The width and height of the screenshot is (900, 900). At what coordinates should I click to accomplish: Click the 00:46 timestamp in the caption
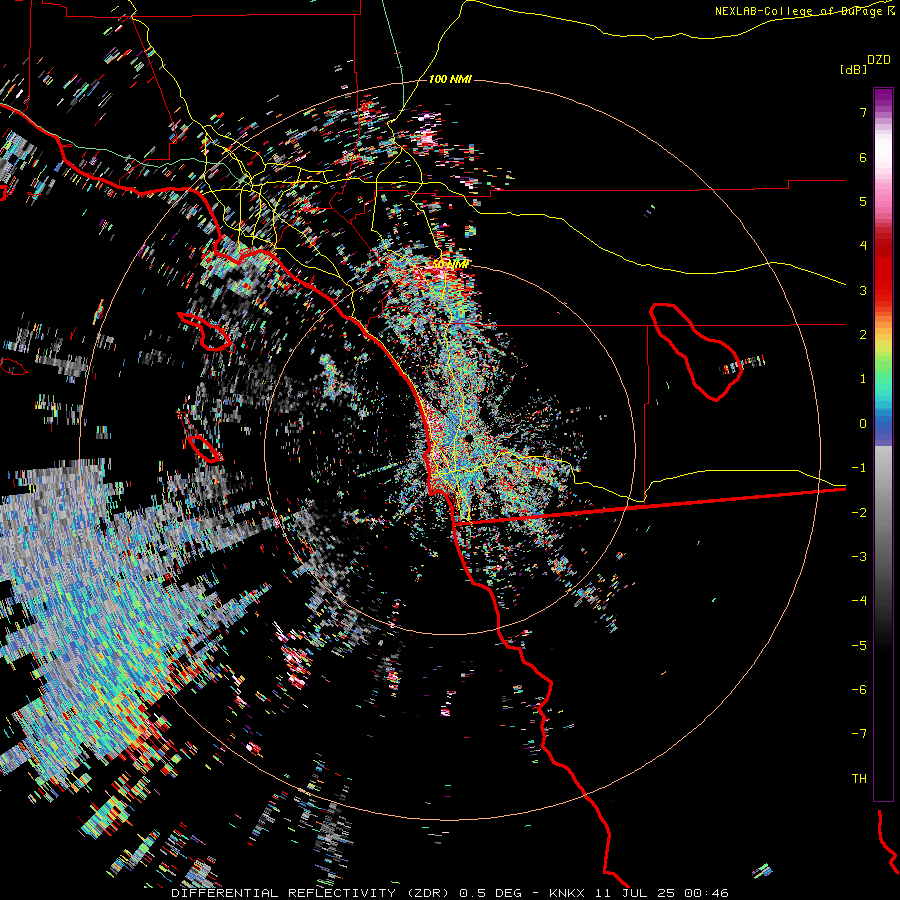(709, 893)
